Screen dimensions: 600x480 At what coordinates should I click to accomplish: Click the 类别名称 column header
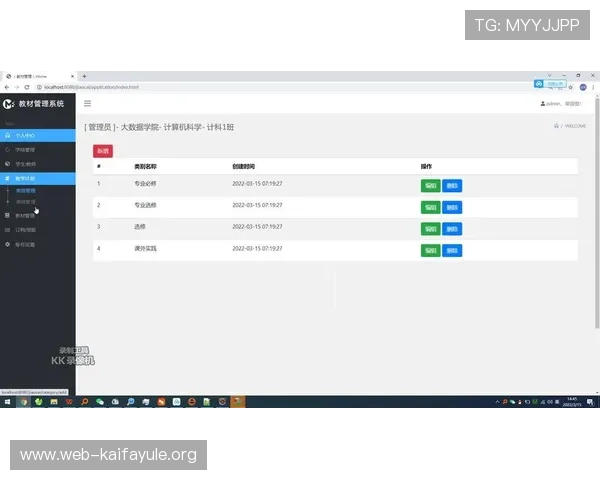point(145,167)
